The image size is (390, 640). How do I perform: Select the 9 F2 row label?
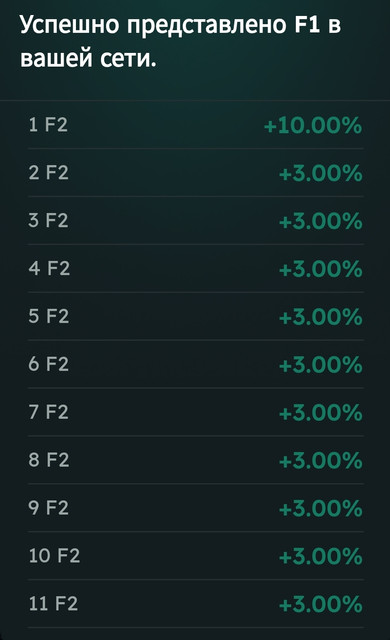tap(48, 508)
